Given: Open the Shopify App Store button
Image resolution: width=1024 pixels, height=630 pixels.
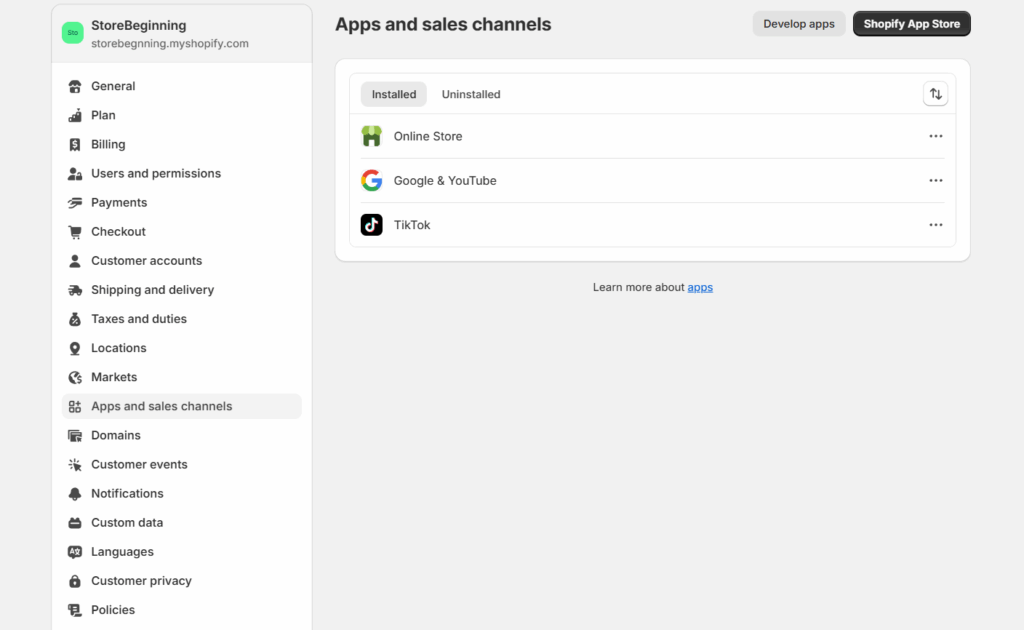Looking at the screenshot, I should pos(911,24).
